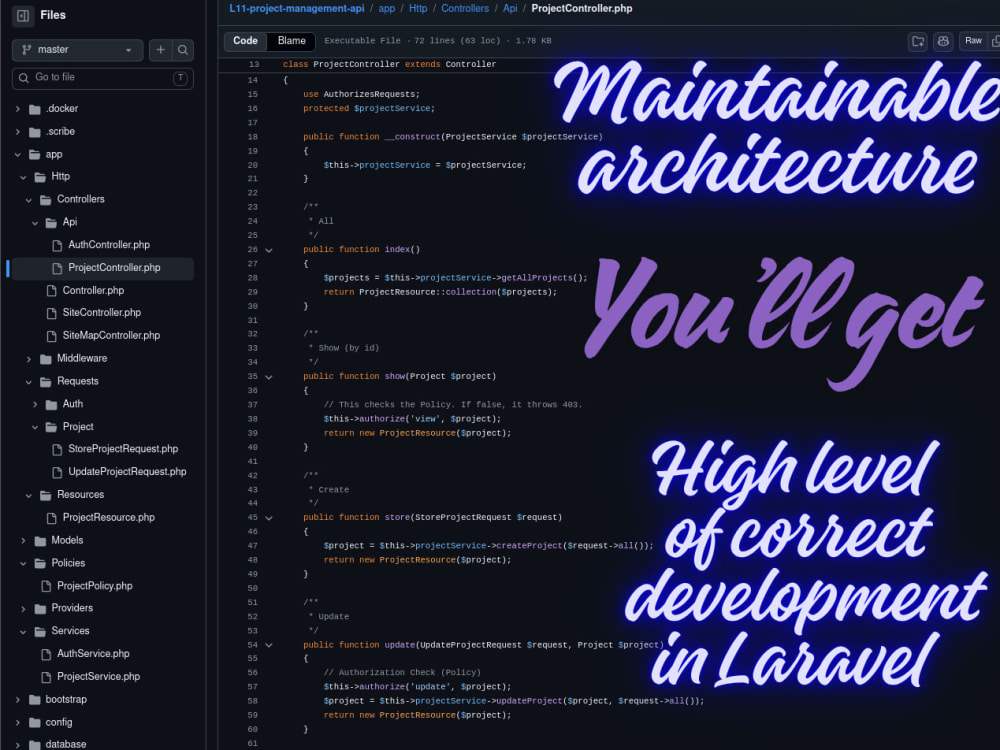Screen dimensions: 1000x750
Task: Expand the Auth folder chevron
Action: click(35, 404)
